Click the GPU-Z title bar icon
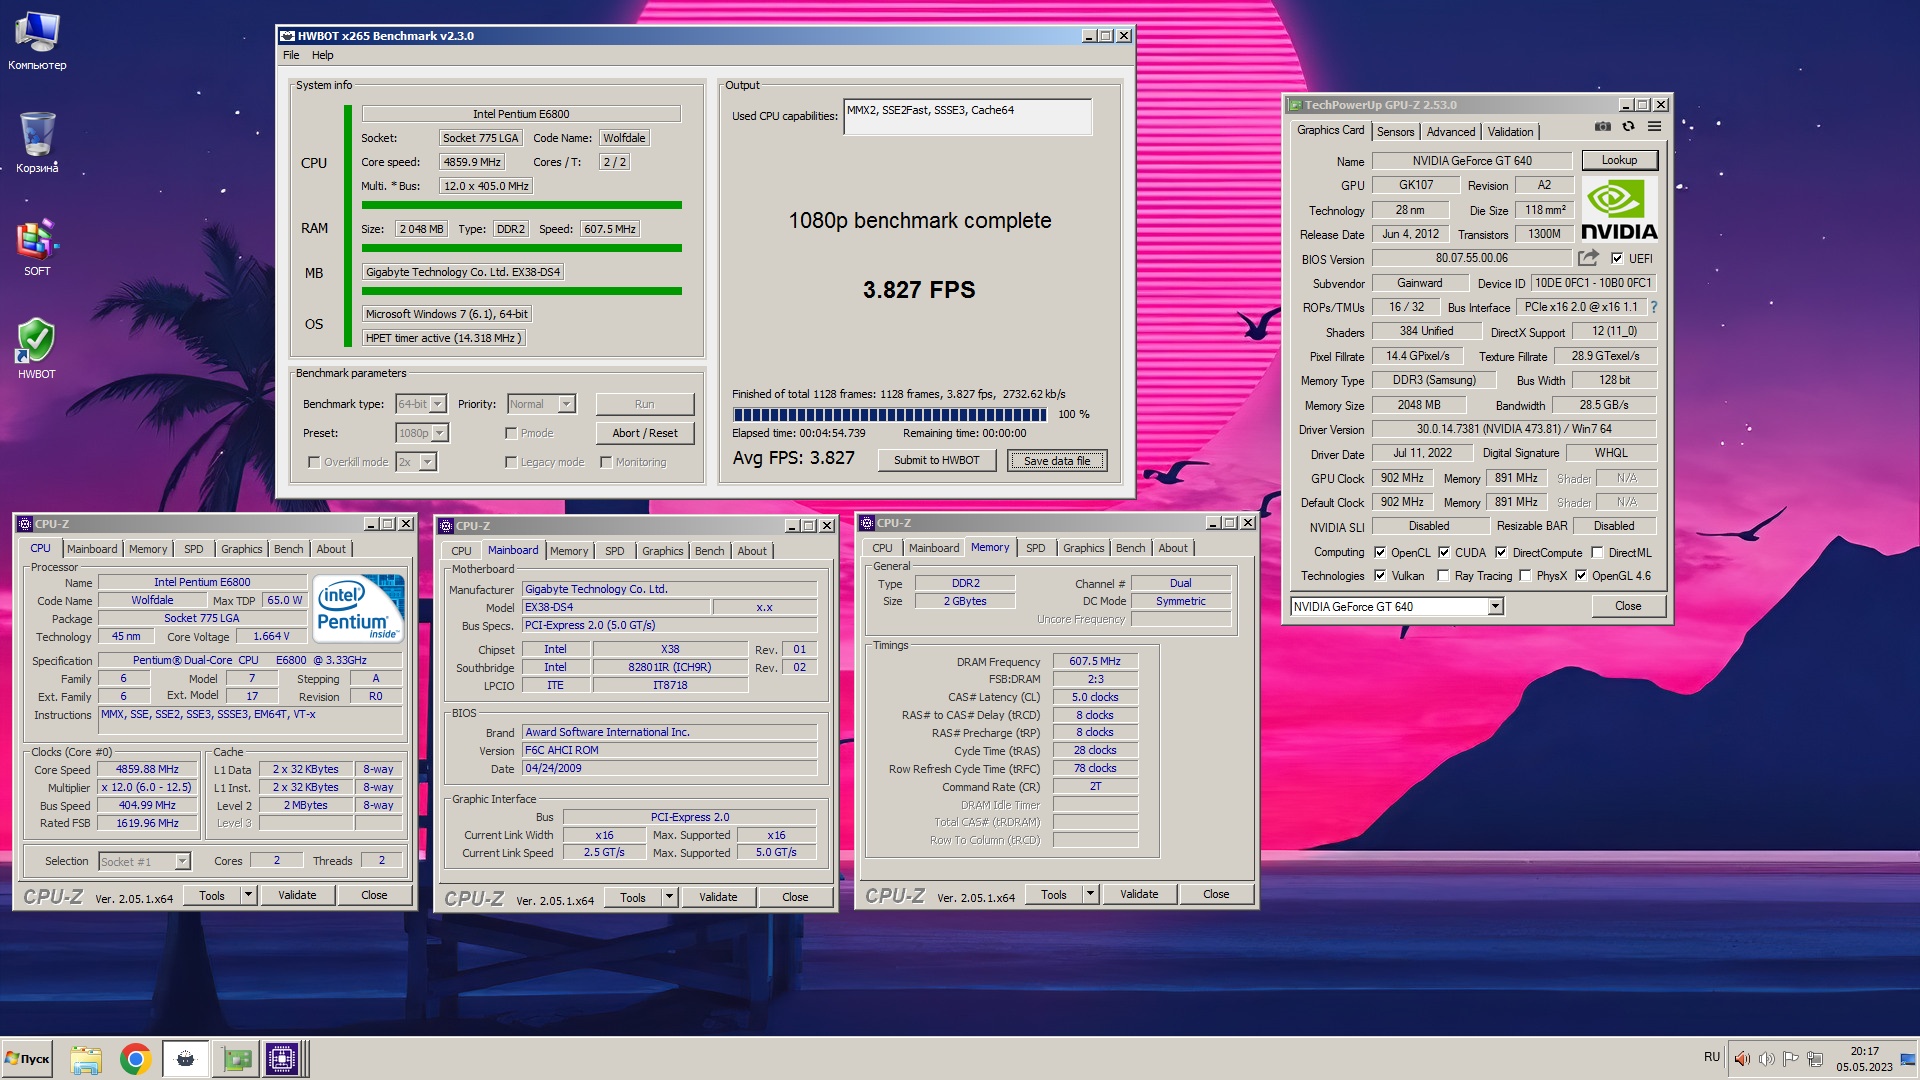 pyautogui.click(x=1295, y=105)
